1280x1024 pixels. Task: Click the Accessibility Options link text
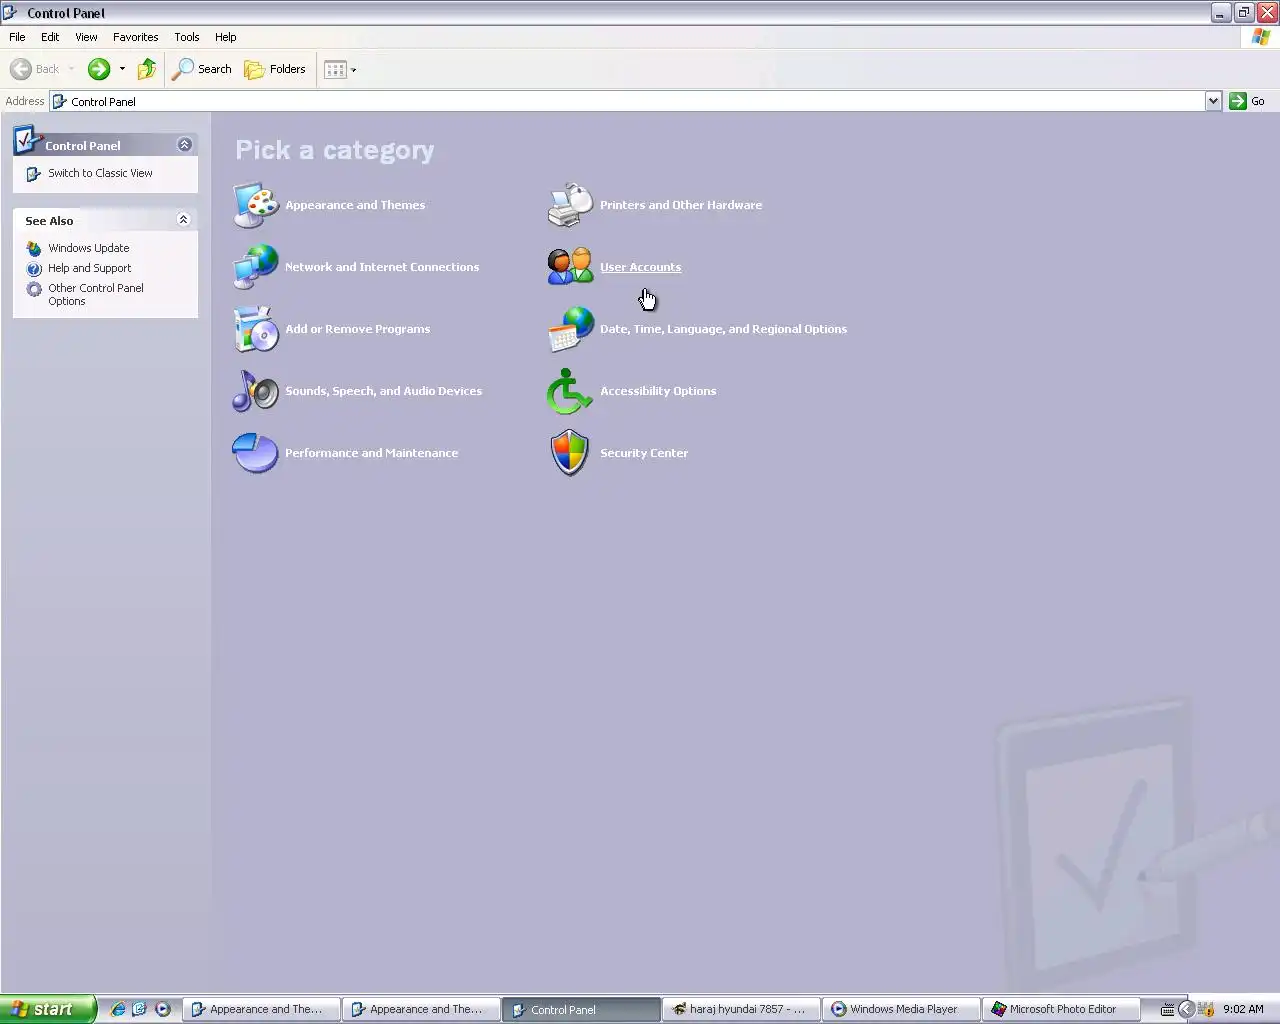658,391
